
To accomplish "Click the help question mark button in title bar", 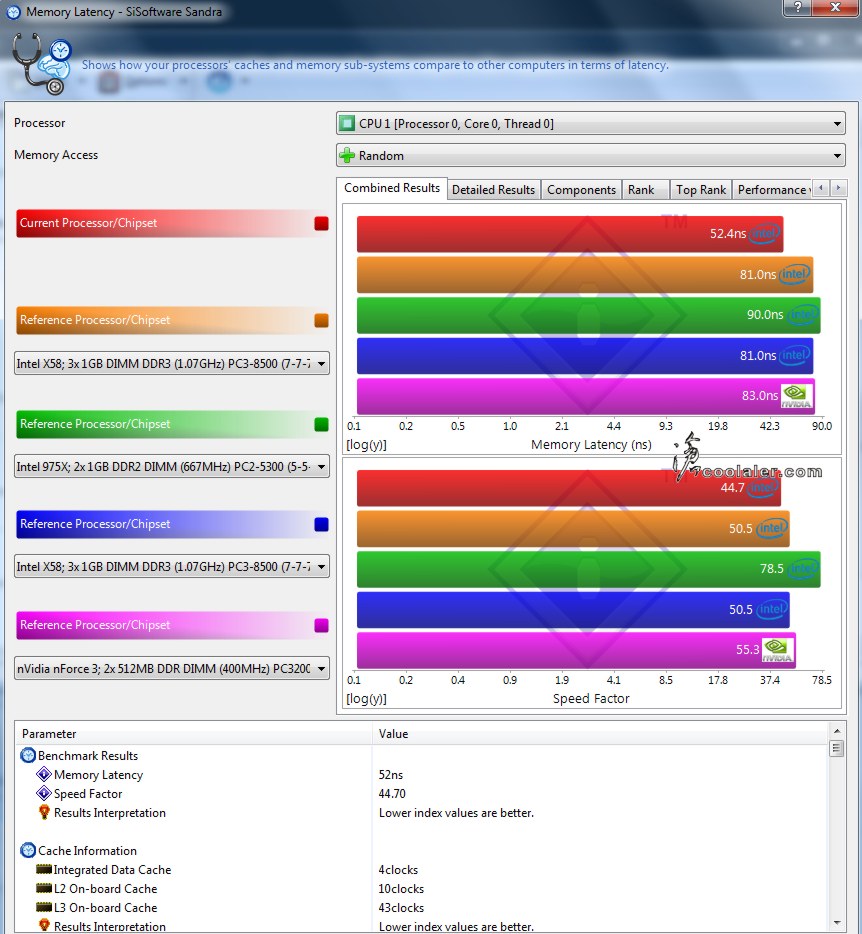I will point(798,8).
